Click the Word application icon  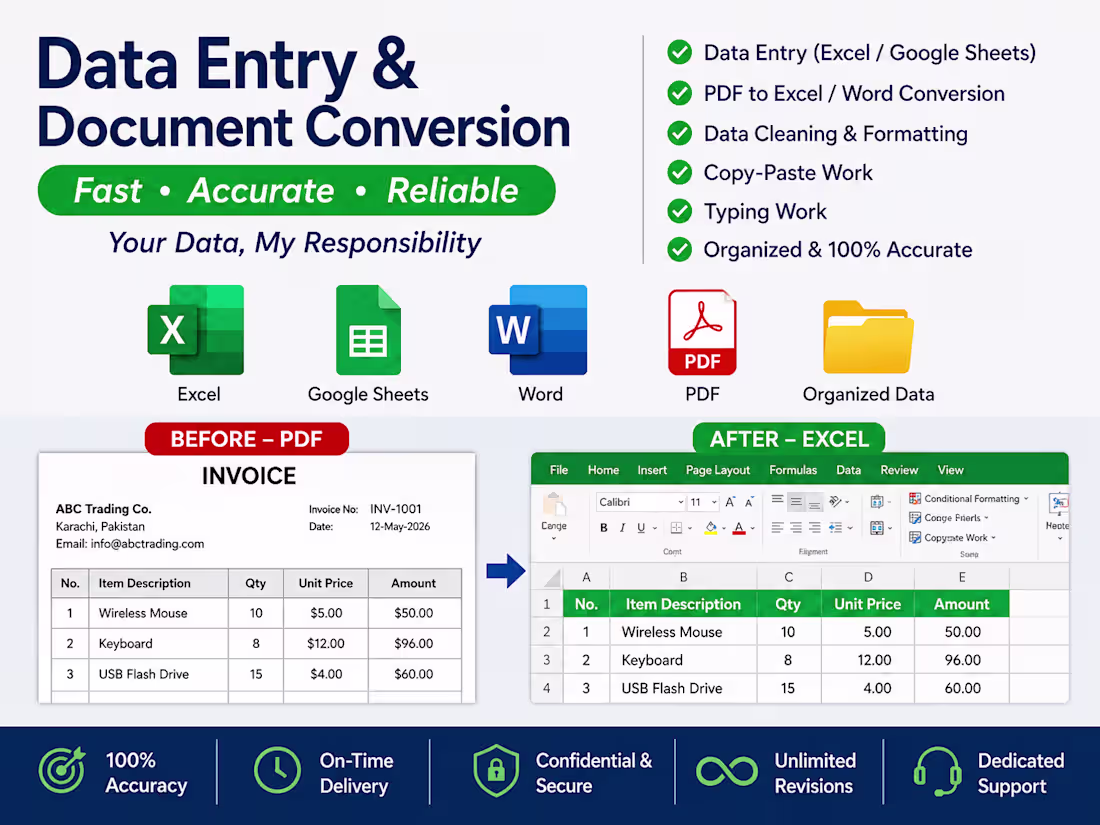(538, 330)
